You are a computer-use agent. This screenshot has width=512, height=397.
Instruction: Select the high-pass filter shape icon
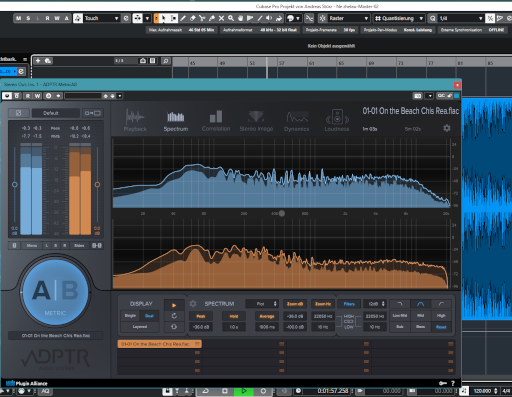click(x=441, y=304)
